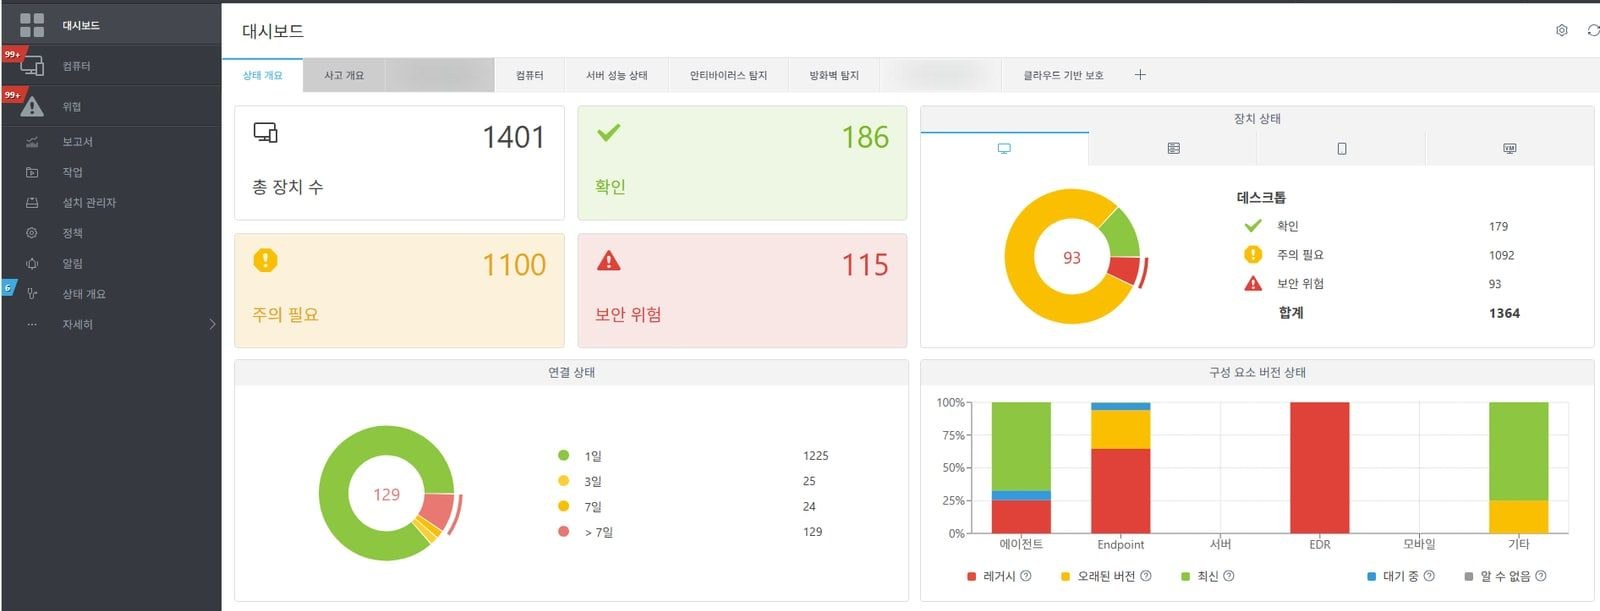The image size is (1600, 611).
Task: Open the 대시보드 sidebar icon
Action: (x=32, y=25)
